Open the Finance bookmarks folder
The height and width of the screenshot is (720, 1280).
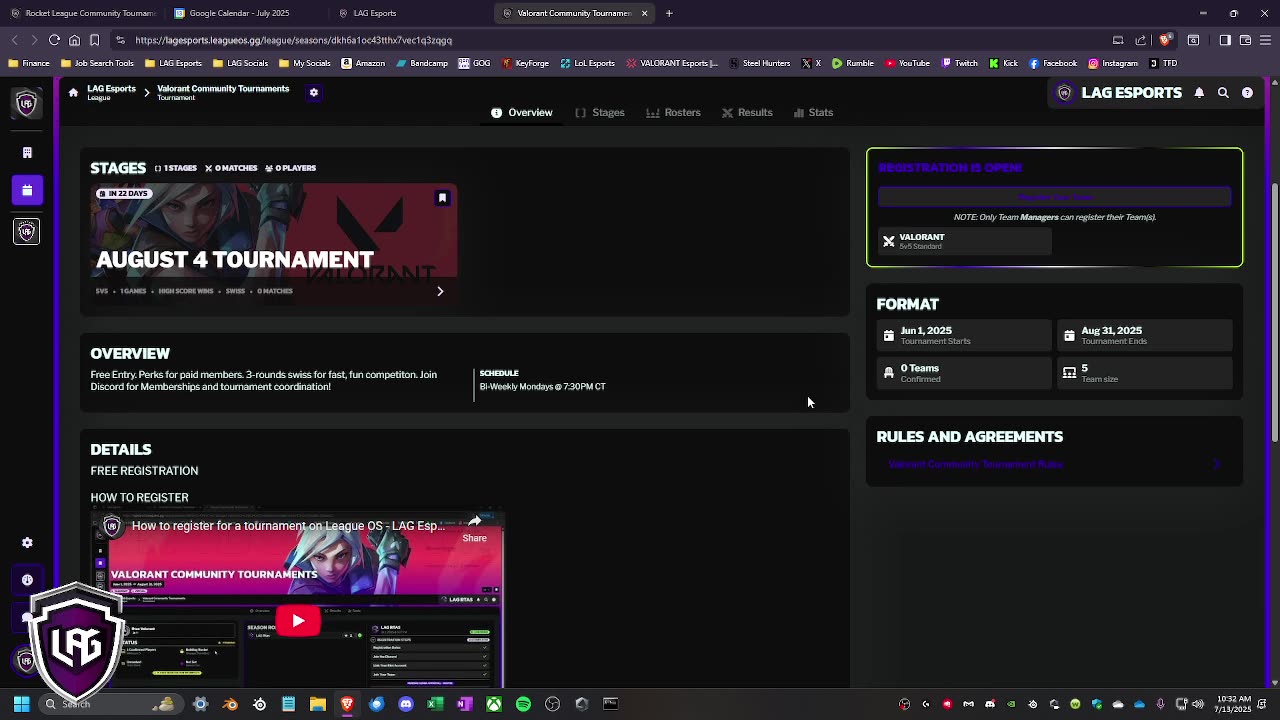[x=29, y=63]
